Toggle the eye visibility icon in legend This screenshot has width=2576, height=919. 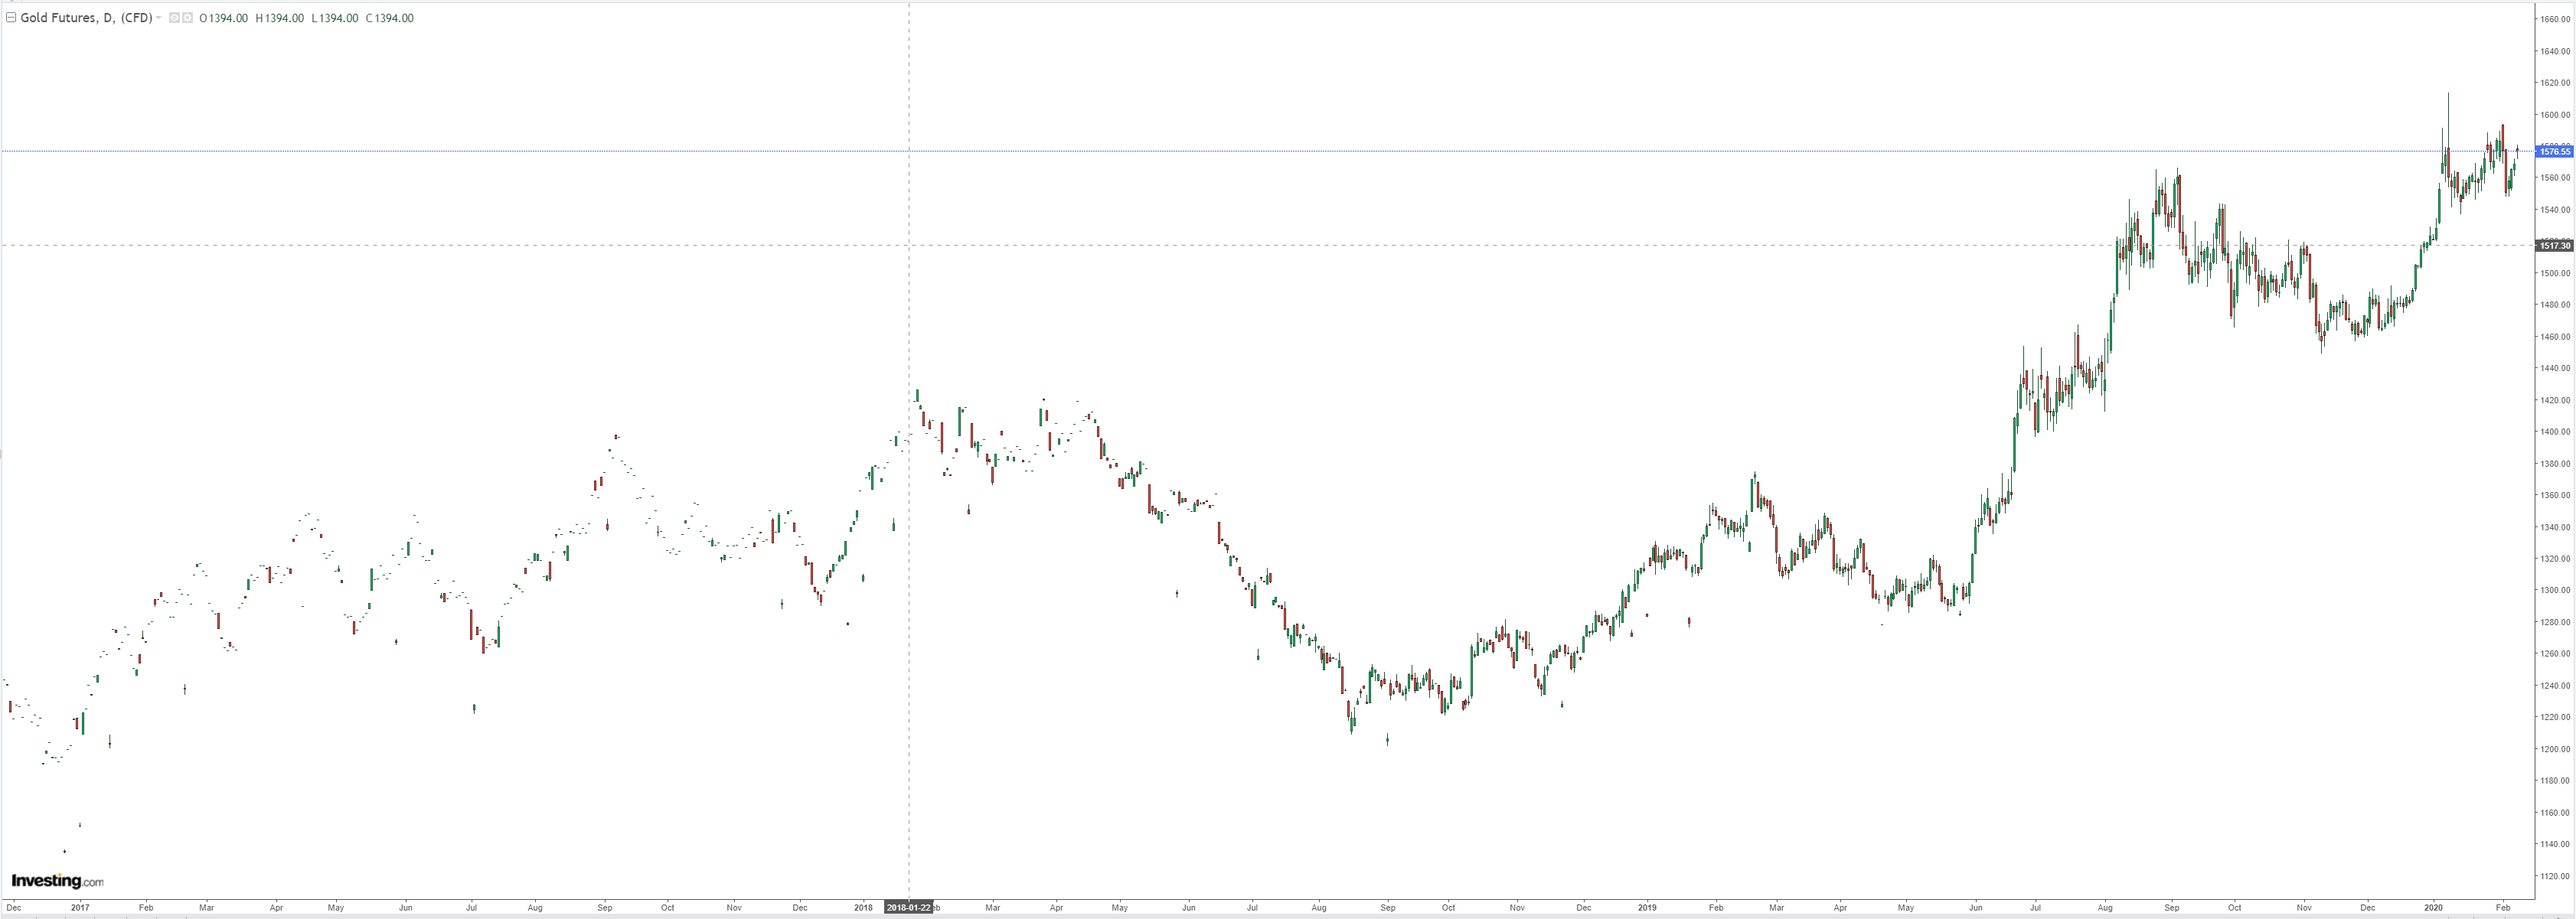[174, 18]
